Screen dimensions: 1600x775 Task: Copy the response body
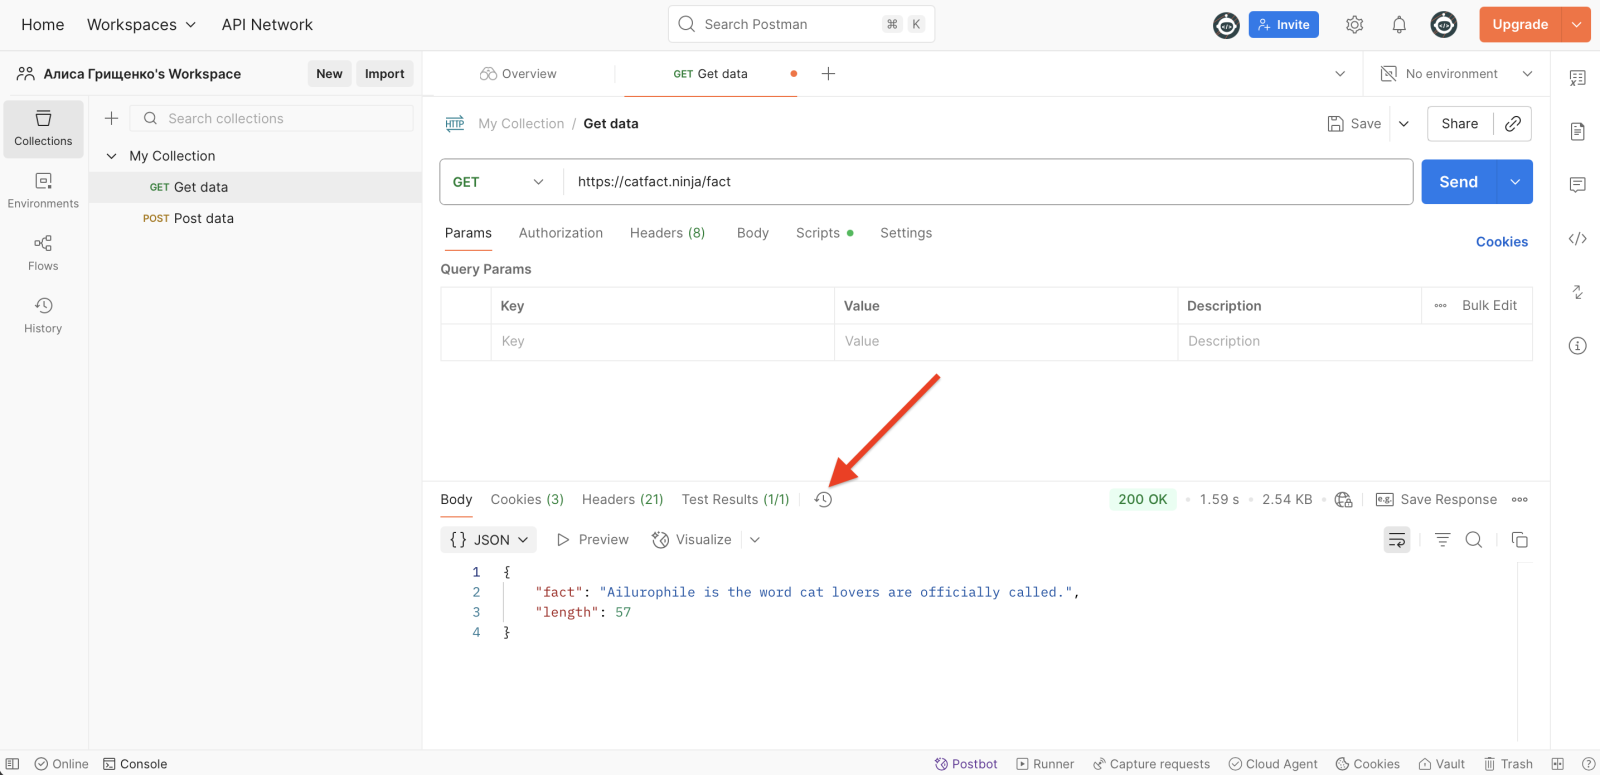point(1520,540)
